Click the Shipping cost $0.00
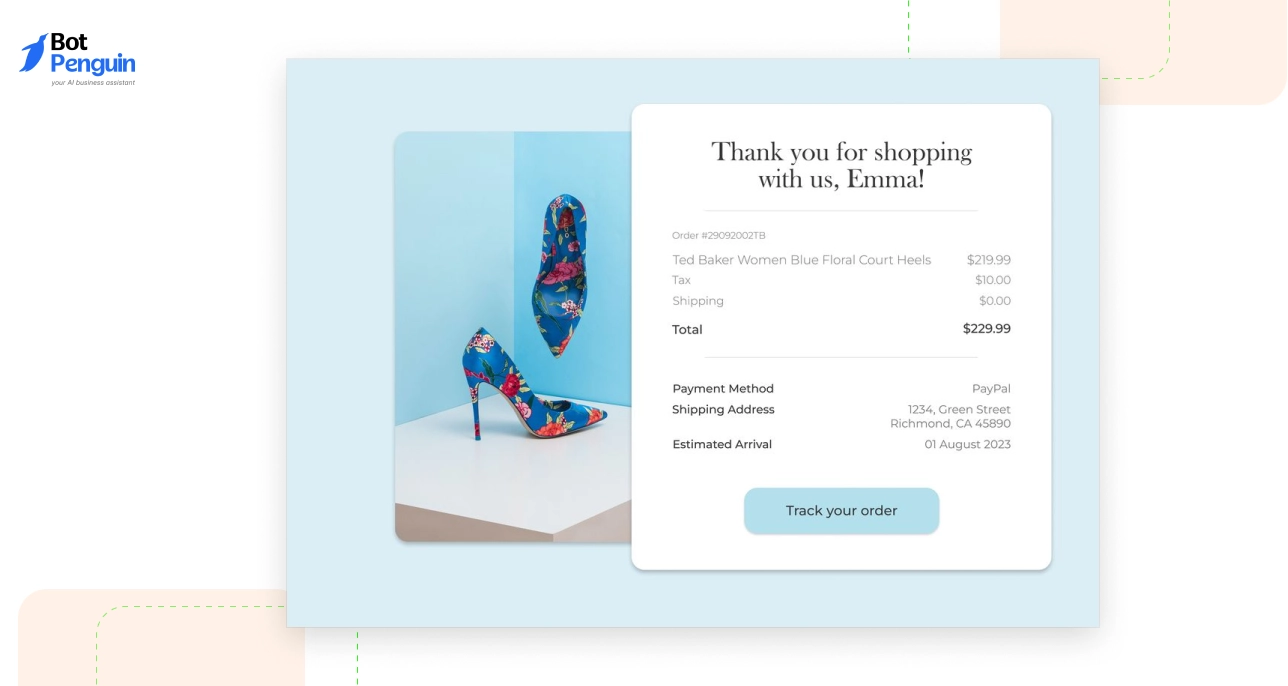 coord(996,300)
